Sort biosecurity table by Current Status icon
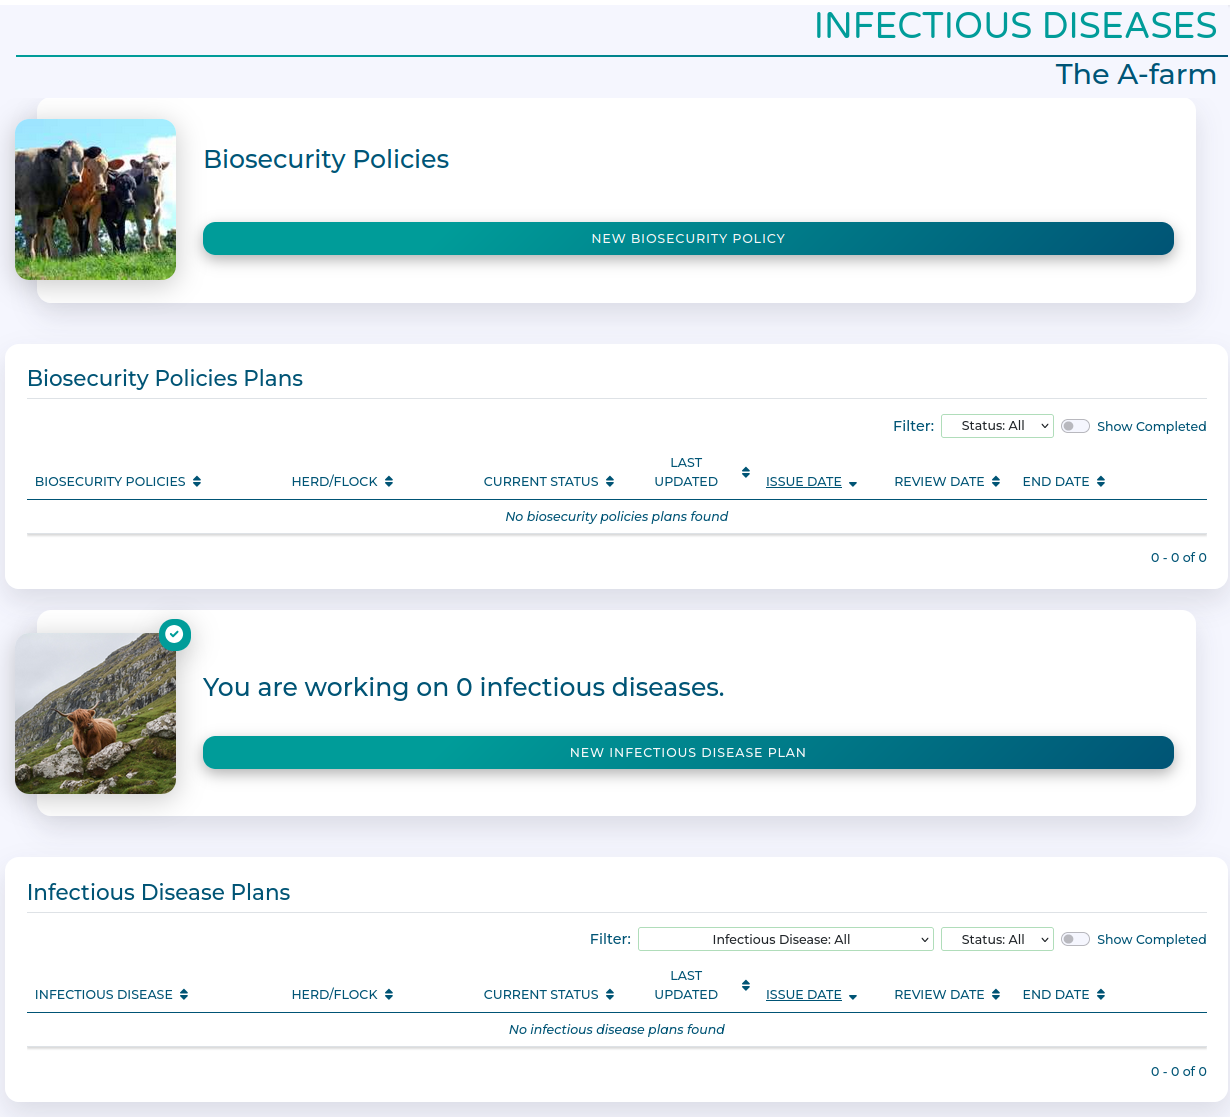 click(610, 482)
